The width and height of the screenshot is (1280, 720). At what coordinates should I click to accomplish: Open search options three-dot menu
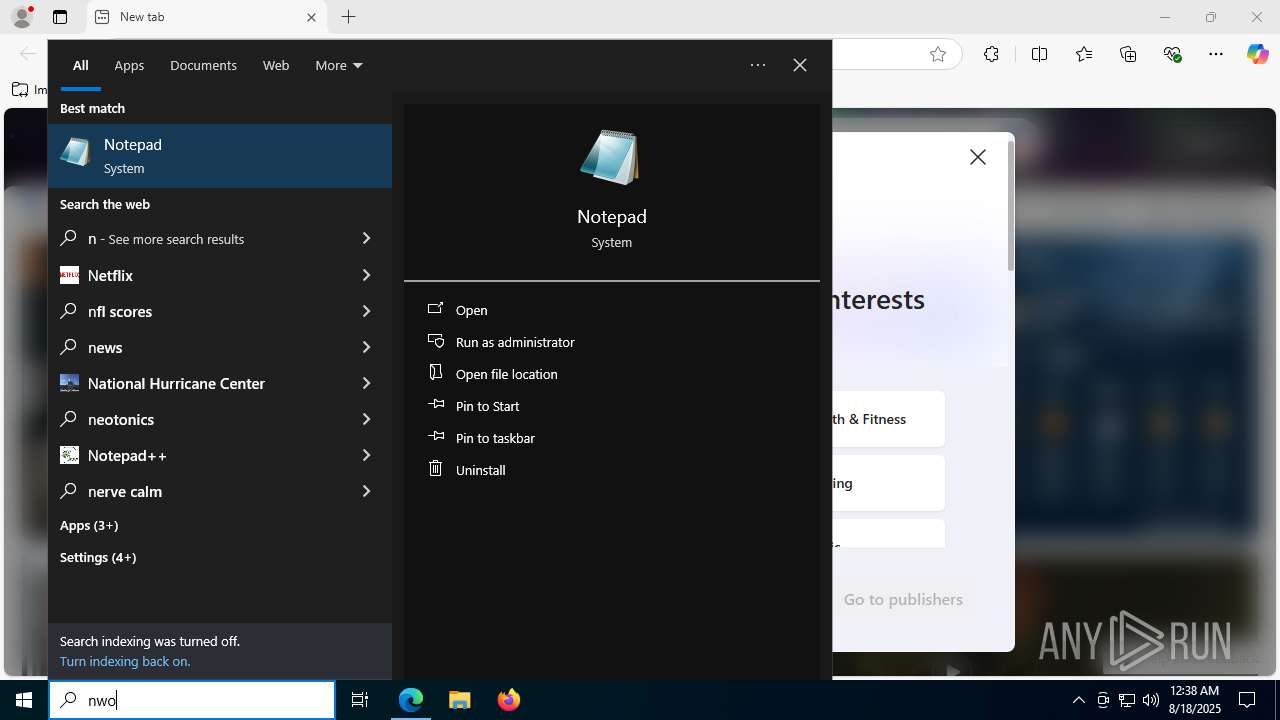pos(758,65)
